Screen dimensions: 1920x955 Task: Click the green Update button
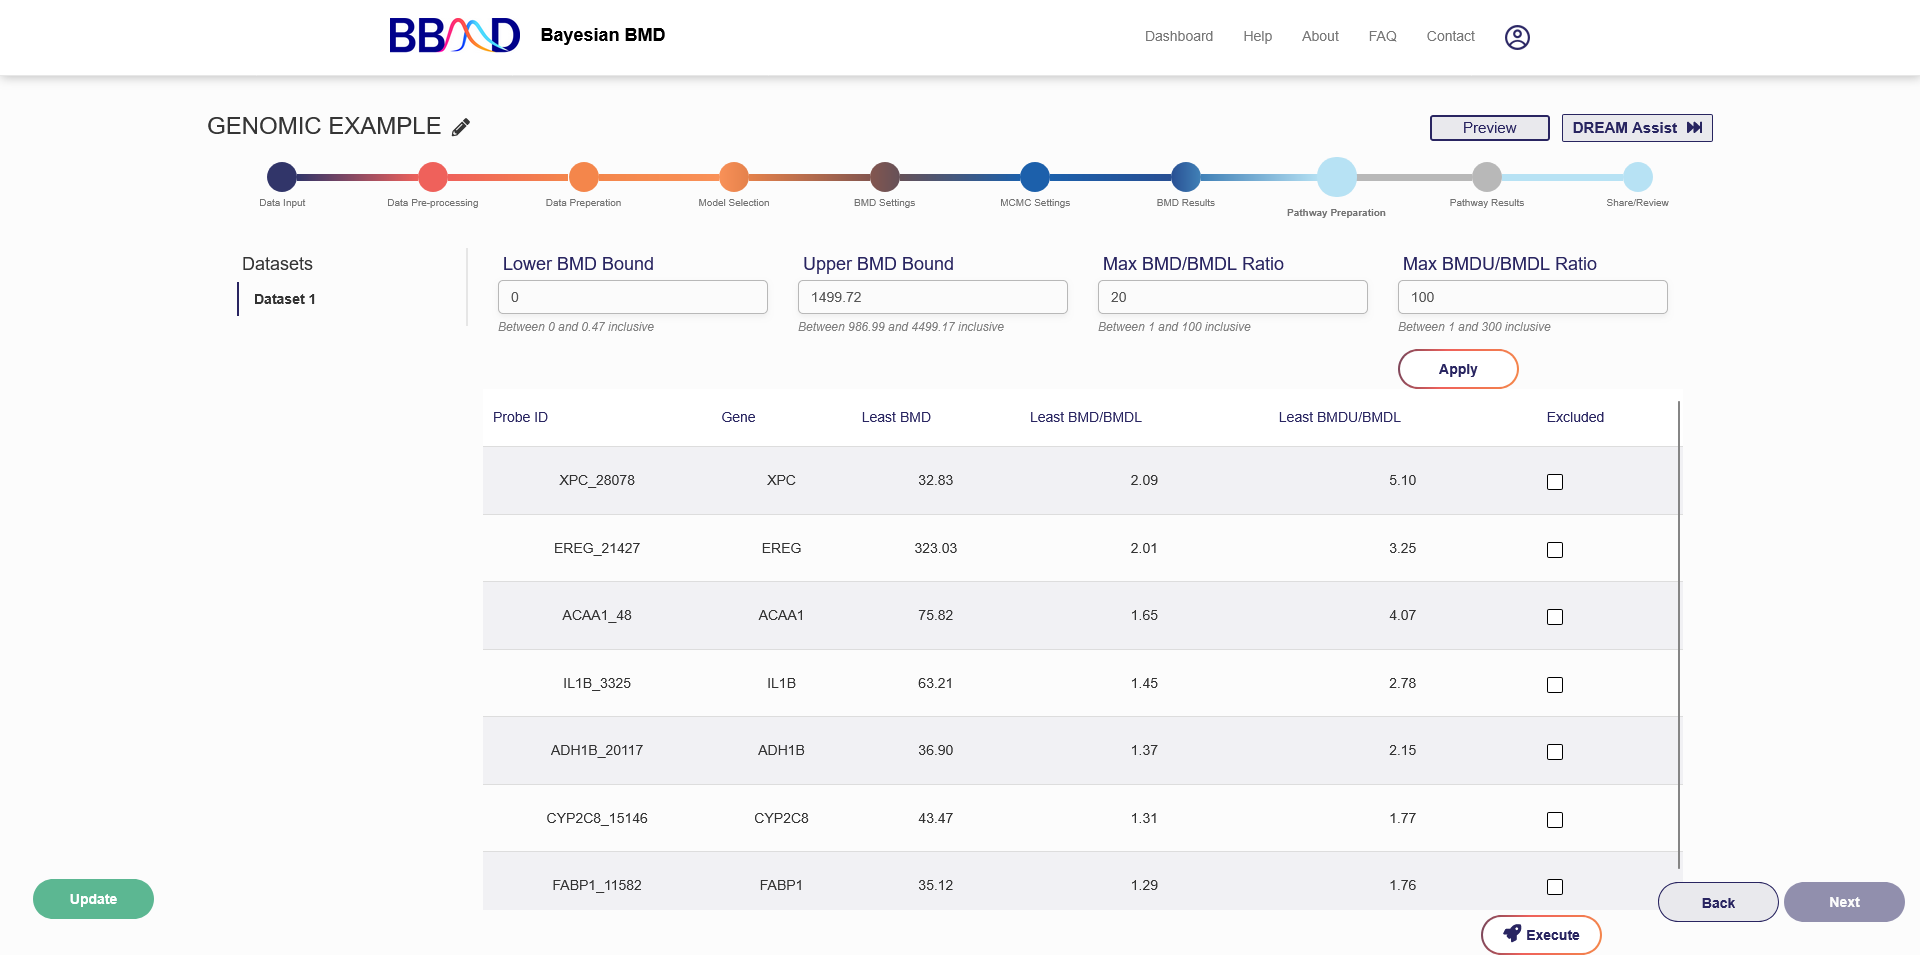click(x=93, y=899)
